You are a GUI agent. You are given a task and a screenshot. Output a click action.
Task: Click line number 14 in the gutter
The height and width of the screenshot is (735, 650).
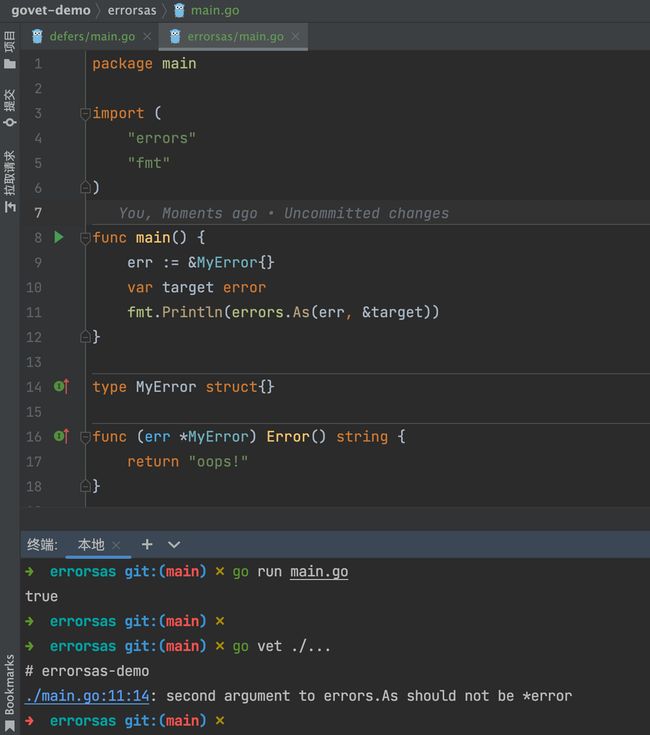34,387
